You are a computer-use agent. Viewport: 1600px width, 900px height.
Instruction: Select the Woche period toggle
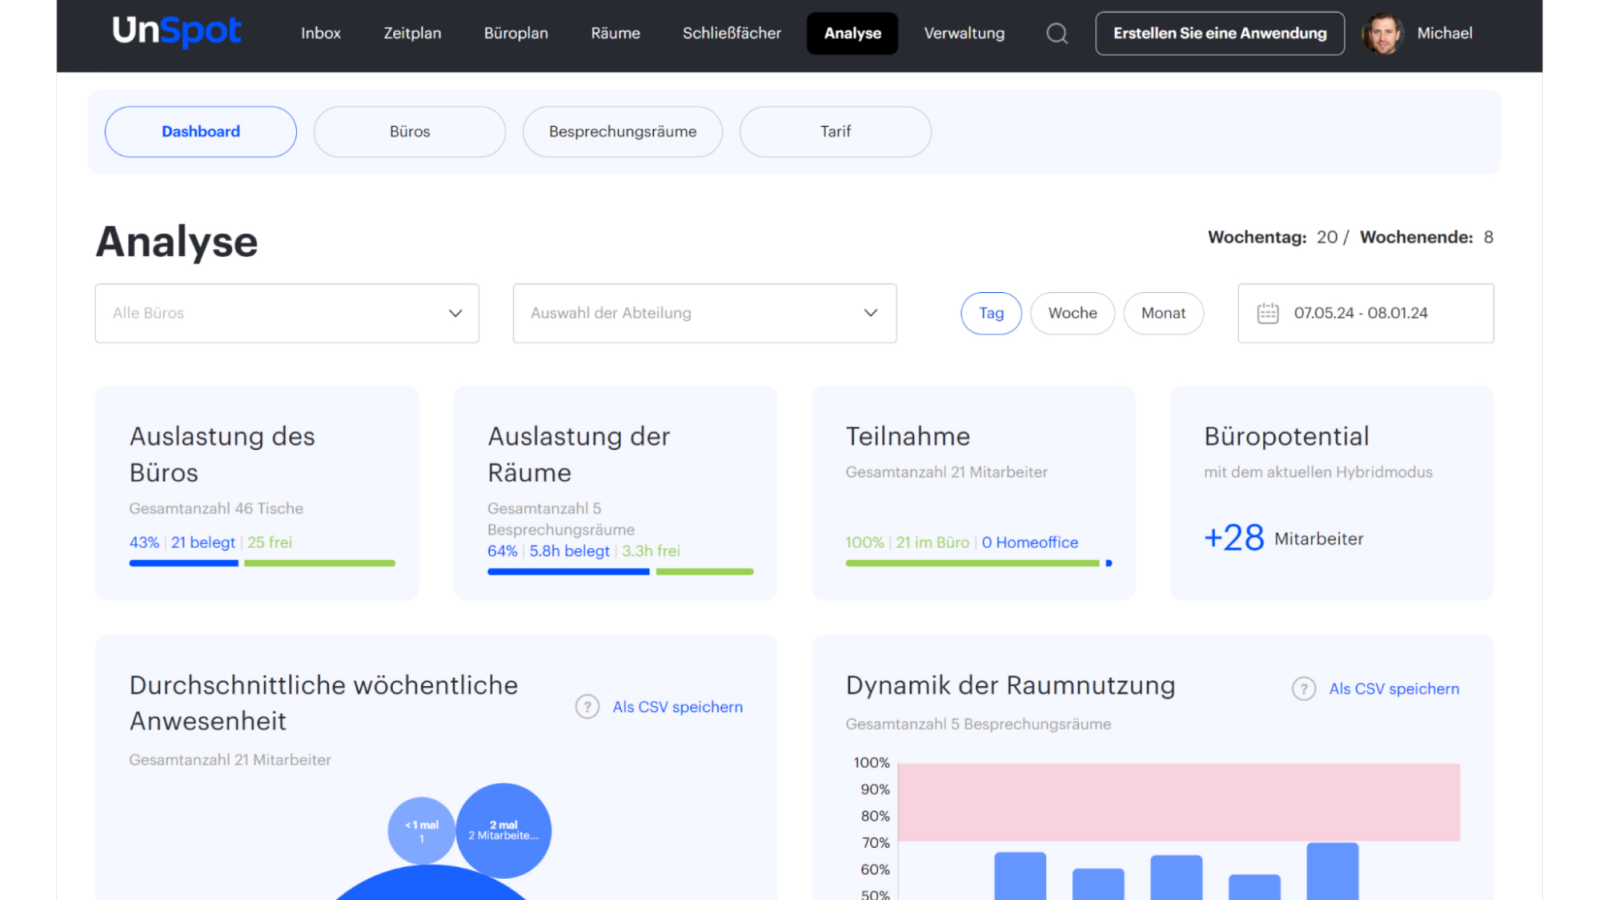pos(1073,313)
